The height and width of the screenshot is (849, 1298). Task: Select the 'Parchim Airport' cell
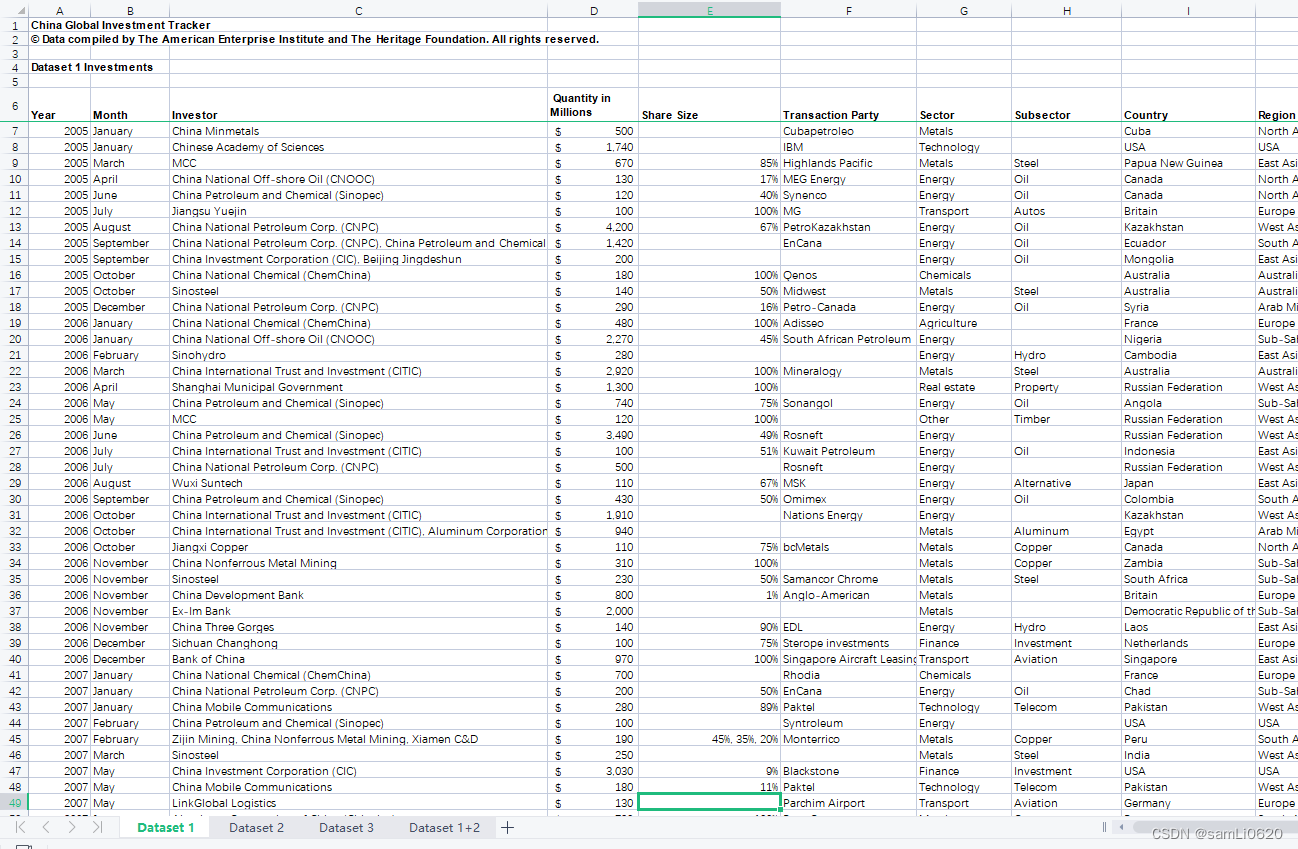point(848,803)
